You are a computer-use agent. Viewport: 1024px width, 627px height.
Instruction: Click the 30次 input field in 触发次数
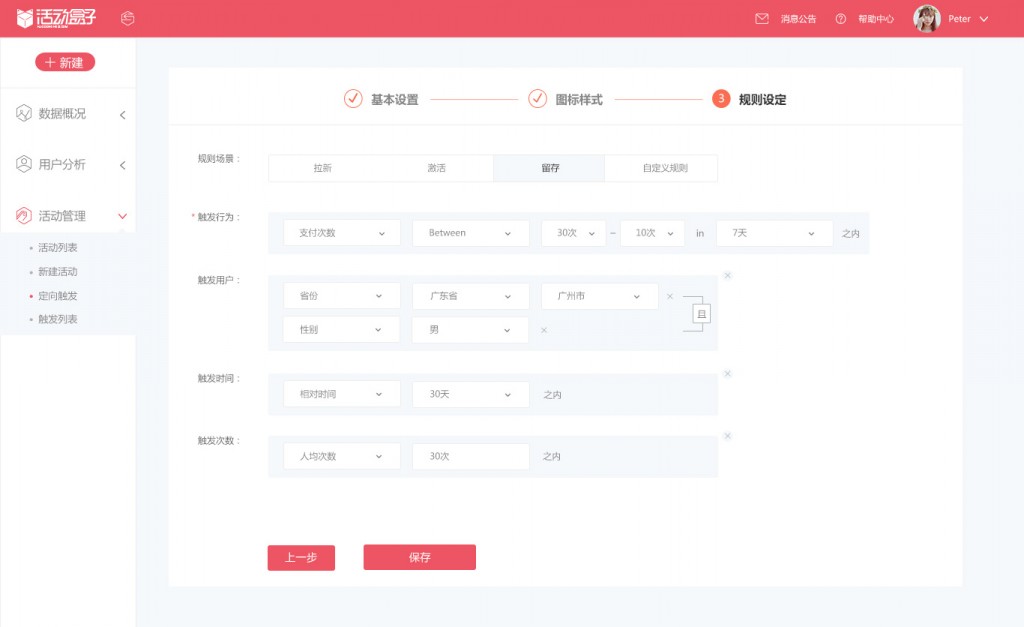[470, 457]
